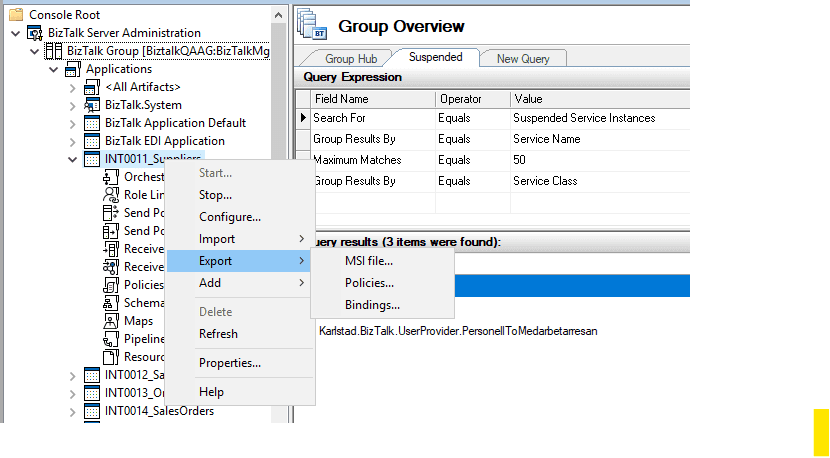Click the Search For row selector arrow

(x=303, y=118)
